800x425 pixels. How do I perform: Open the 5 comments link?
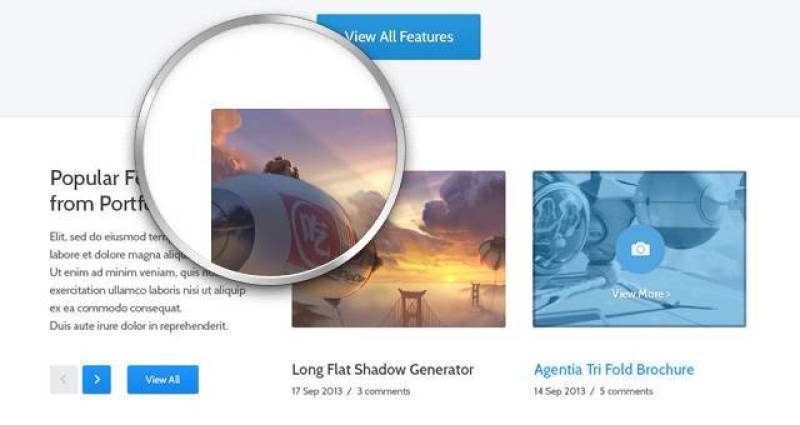626,391
